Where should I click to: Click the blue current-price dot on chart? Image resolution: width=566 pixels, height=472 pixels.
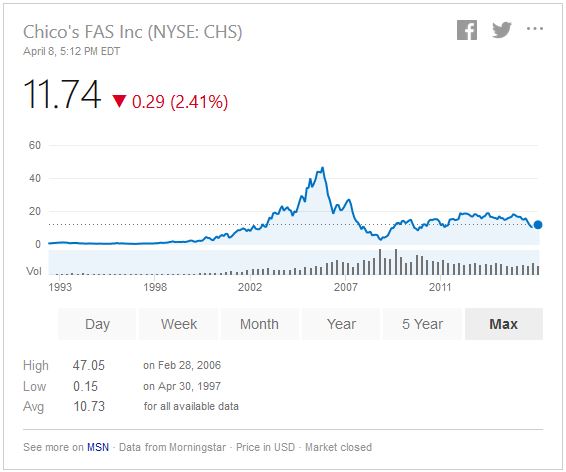(x=537, y=225)
